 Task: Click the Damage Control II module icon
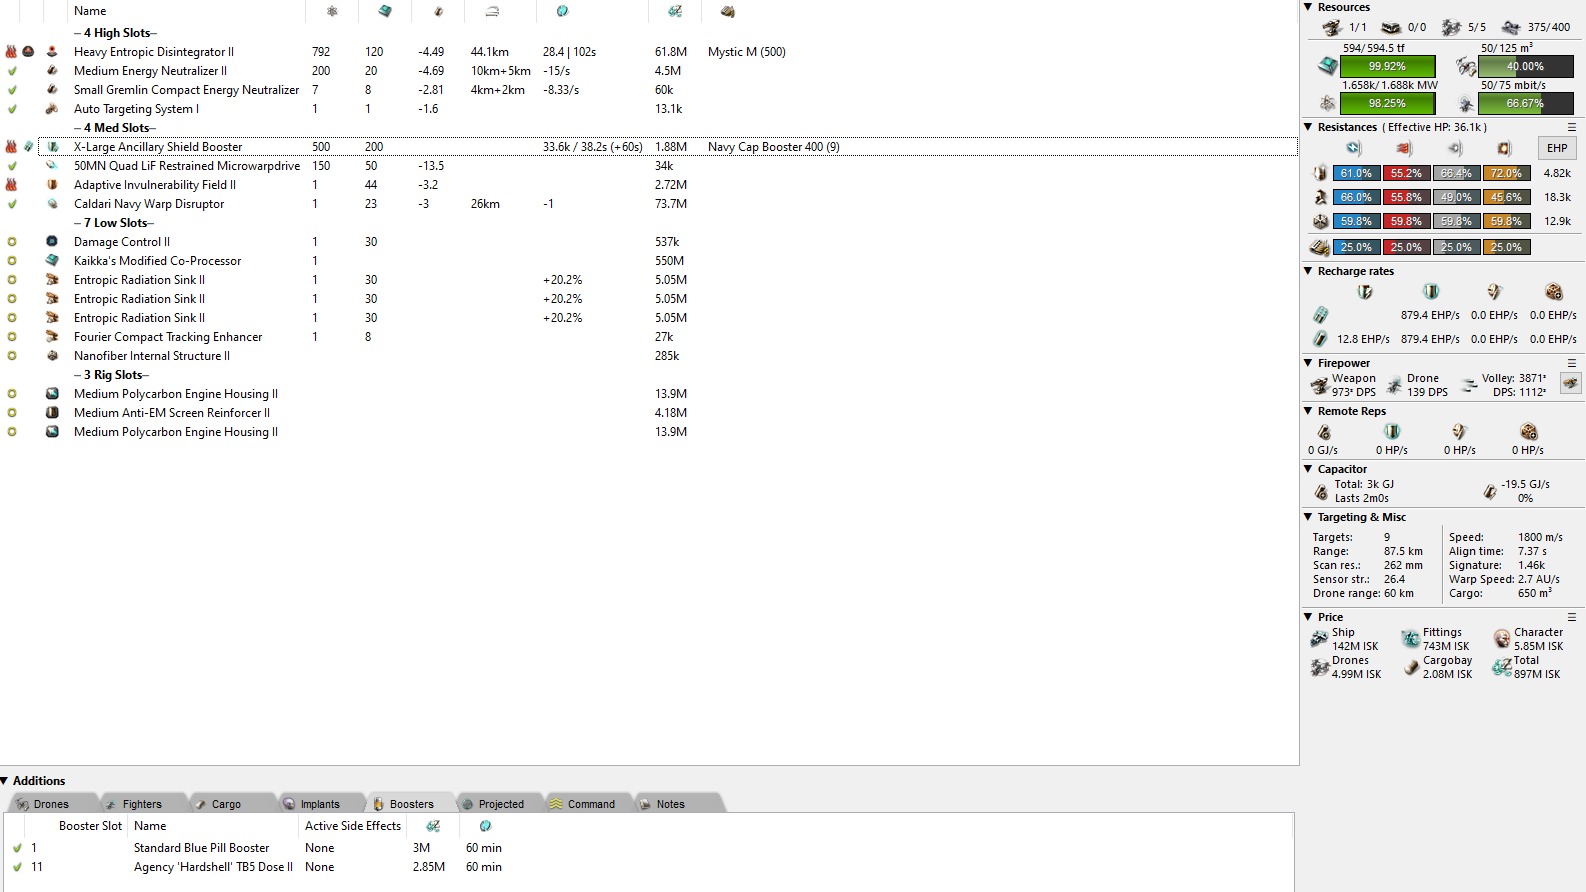(52, 242)
